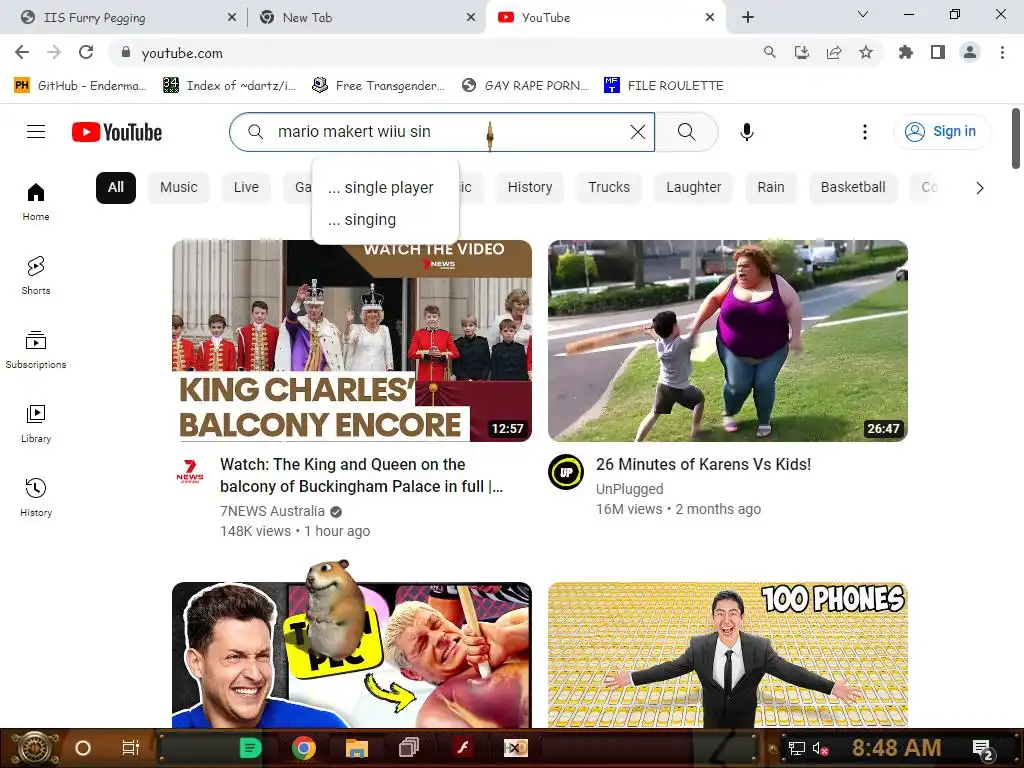
Task: Select the All filter chip
Action: click(116, 187)
